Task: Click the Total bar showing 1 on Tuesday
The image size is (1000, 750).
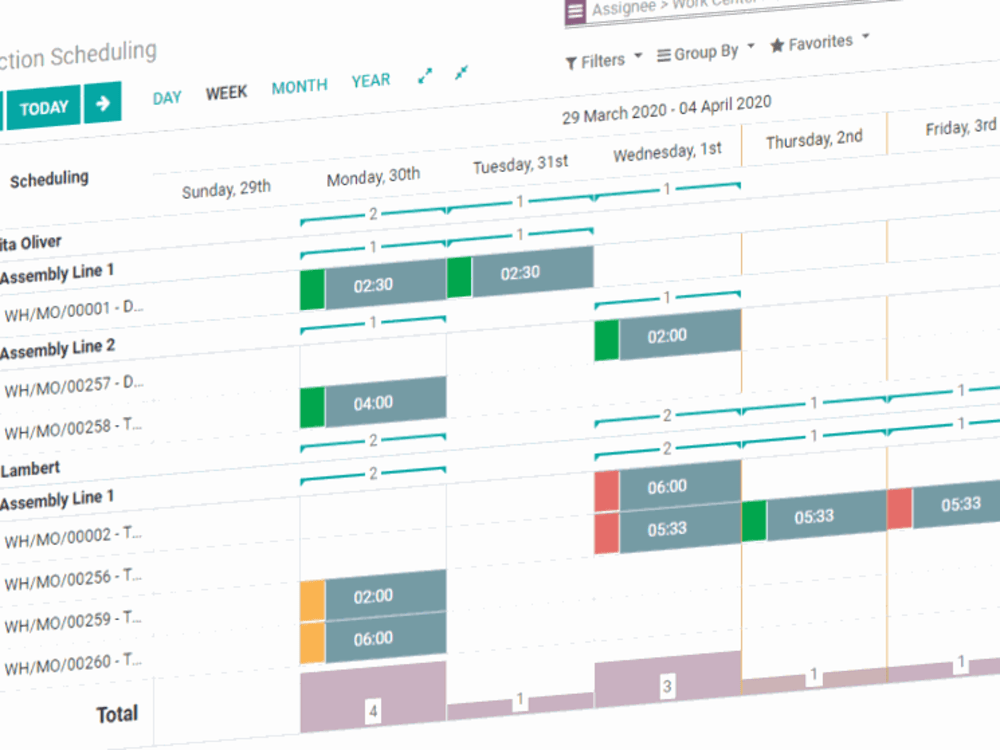Action: pyautogui.click(x=520, y=705)
